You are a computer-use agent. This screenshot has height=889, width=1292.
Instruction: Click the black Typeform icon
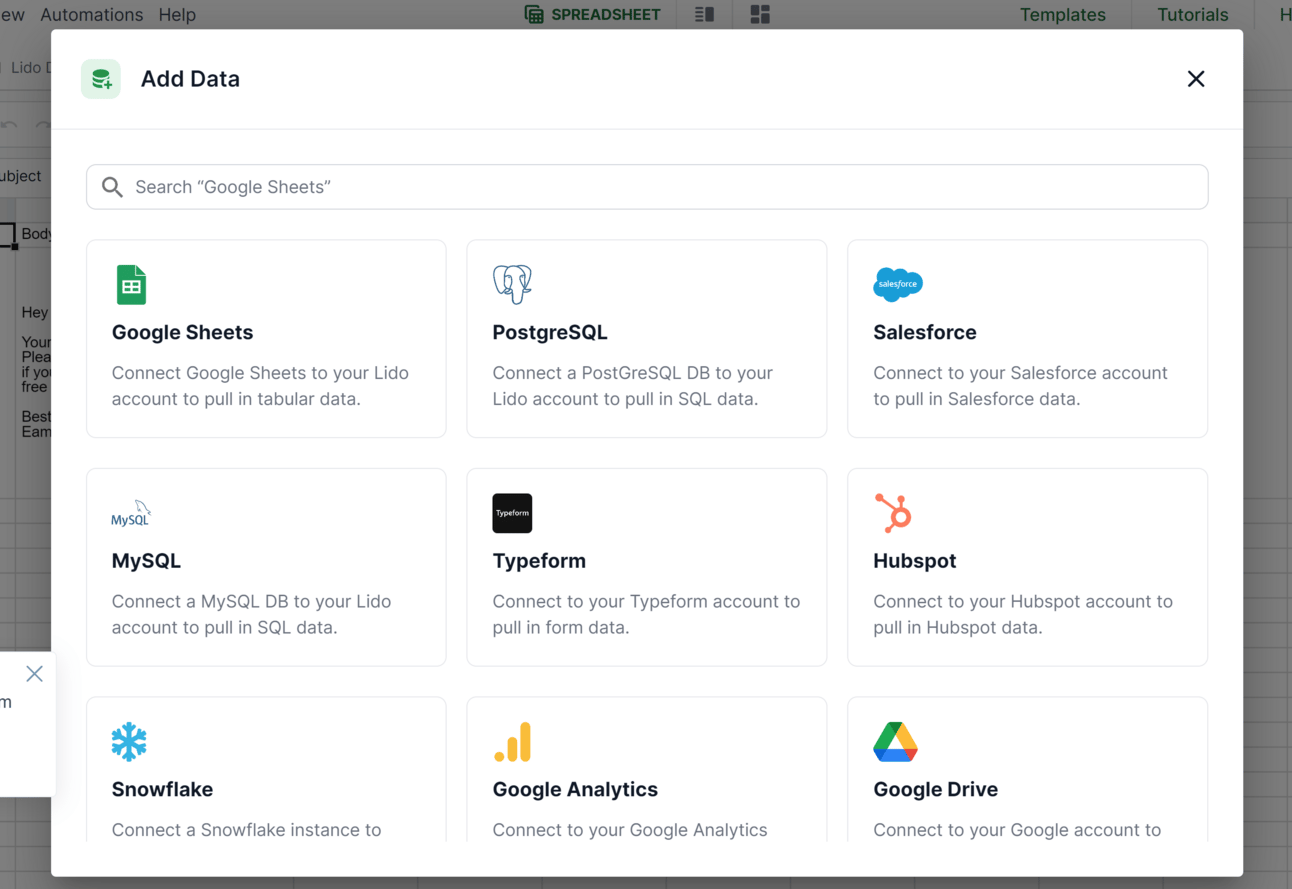[512, 513]
